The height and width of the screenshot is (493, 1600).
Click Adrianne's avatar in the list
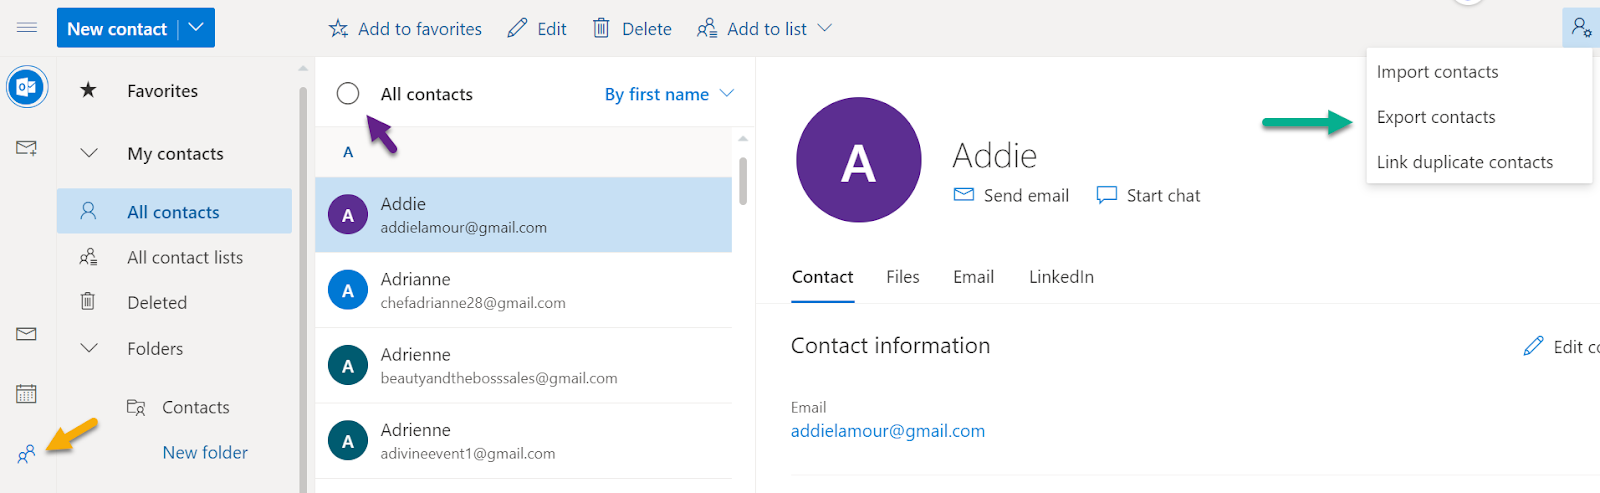(348, 290)
